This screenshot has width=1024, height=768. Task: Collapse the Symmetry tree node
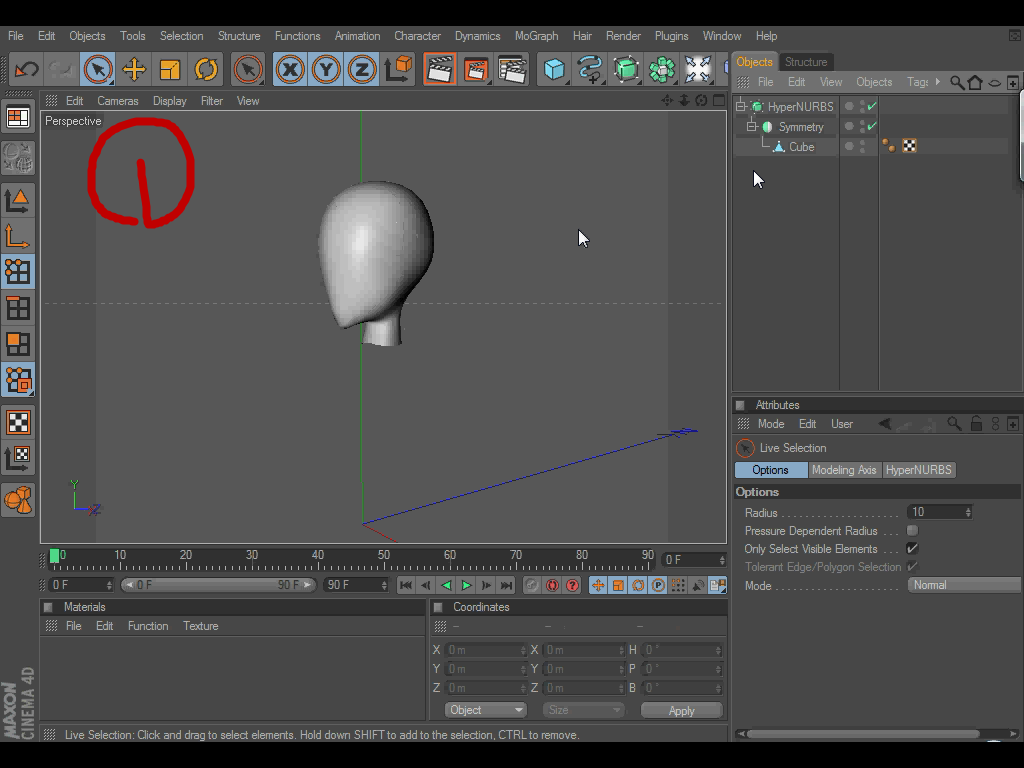coord(751,126)
